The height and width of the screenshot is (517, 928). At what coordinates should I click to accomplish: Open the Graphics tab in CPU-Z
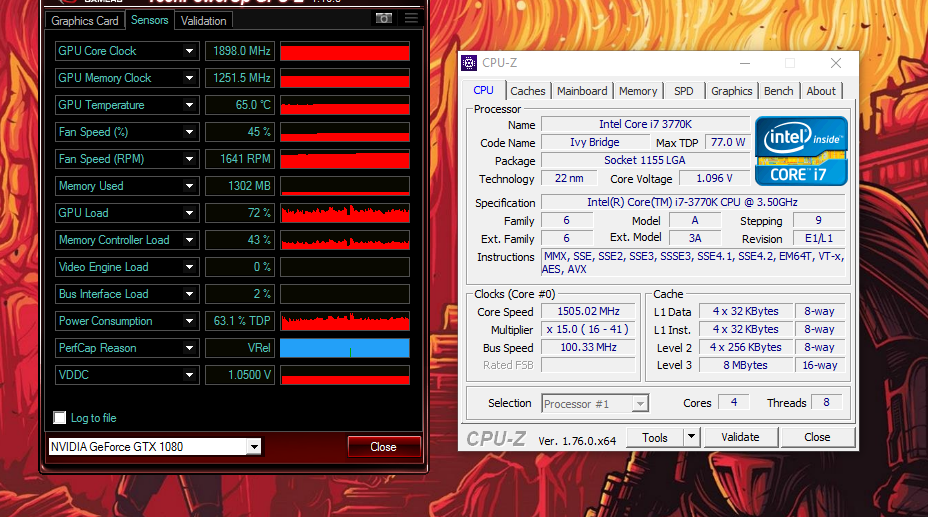[732, 91]
